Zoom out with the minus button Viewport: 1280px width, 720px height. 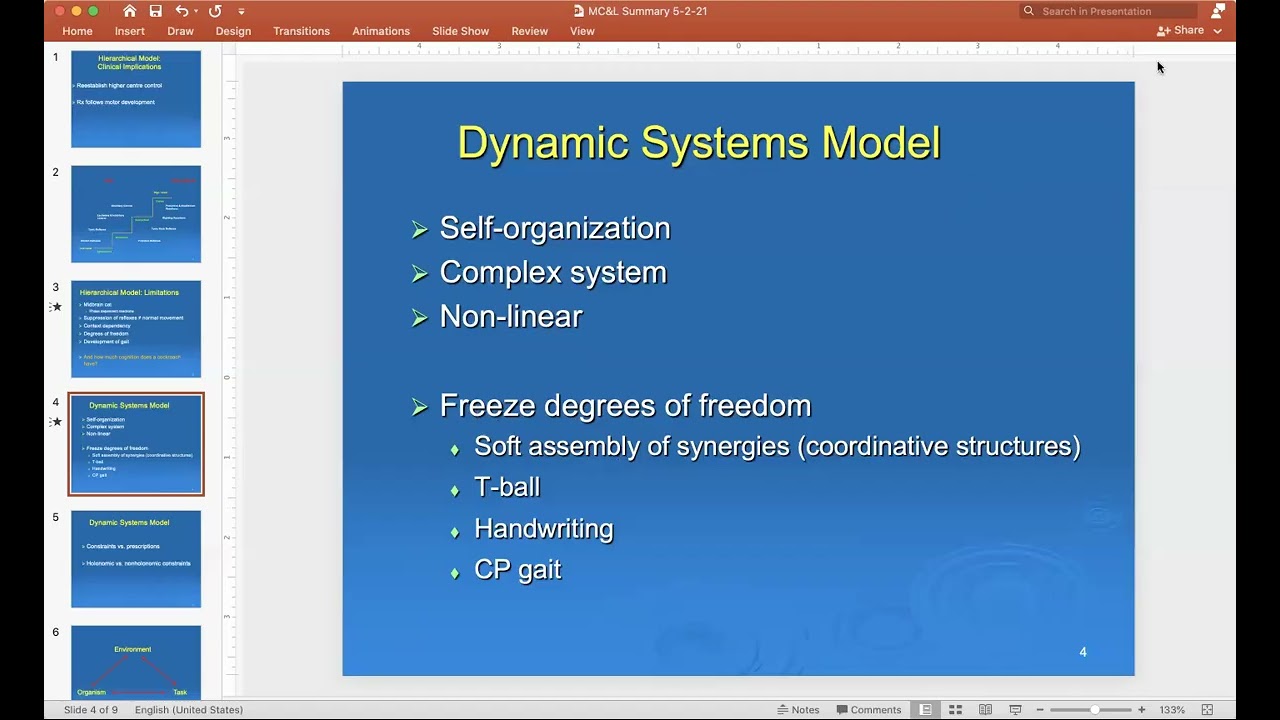coord(1040,710)
